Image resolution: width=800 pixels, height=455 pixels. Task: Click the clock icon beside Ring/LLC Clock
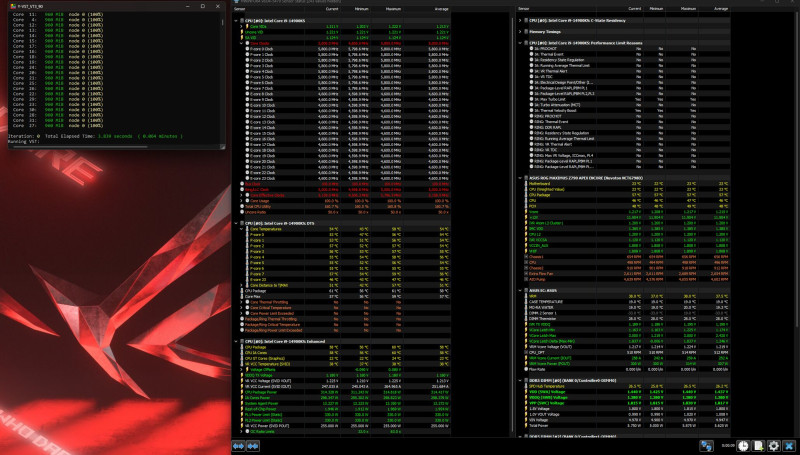coord(242,189)
